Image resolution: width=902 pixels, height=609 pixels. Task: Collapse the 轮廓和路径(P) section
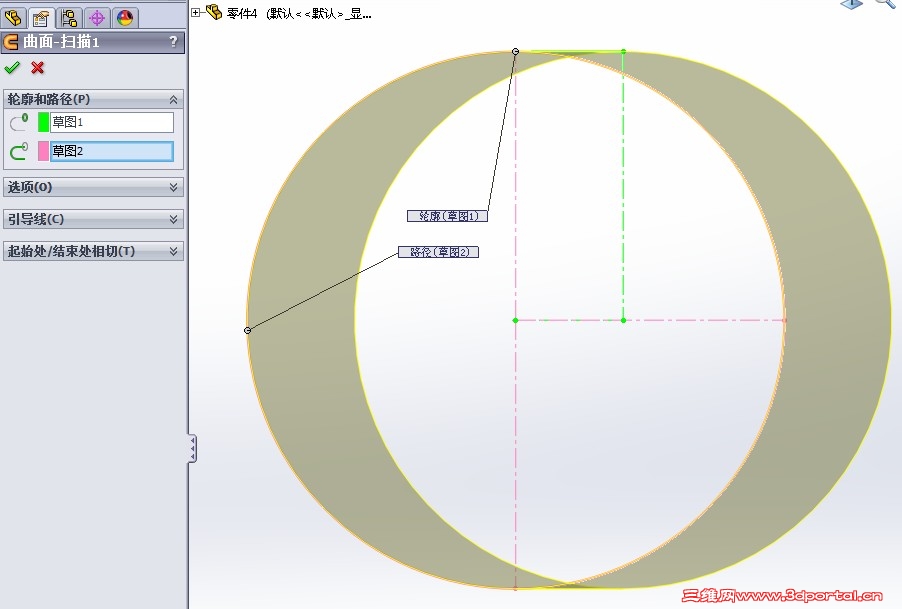tap(173, 99)
